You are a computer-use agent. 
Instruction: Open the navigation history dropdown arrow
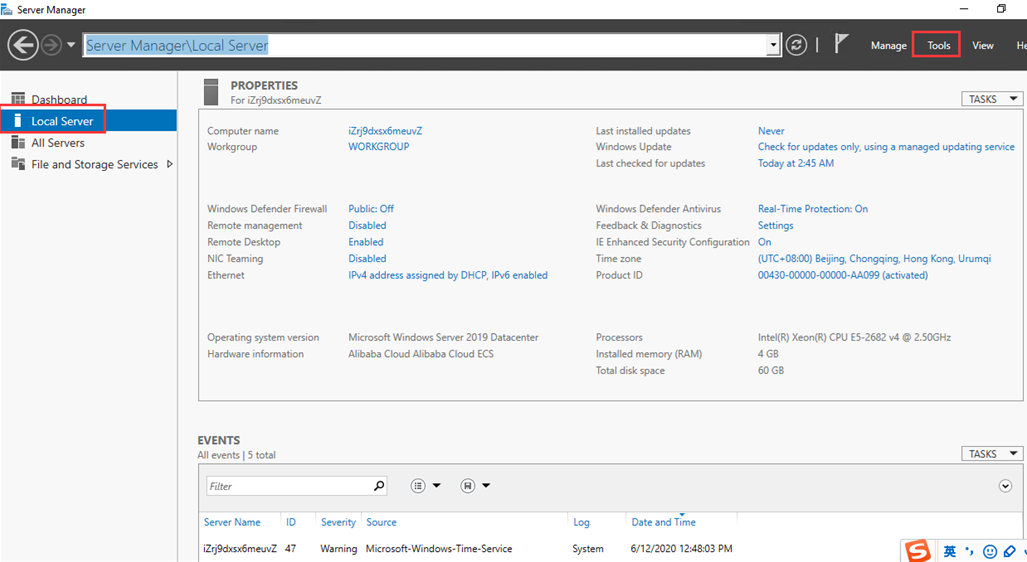[71, 45]
